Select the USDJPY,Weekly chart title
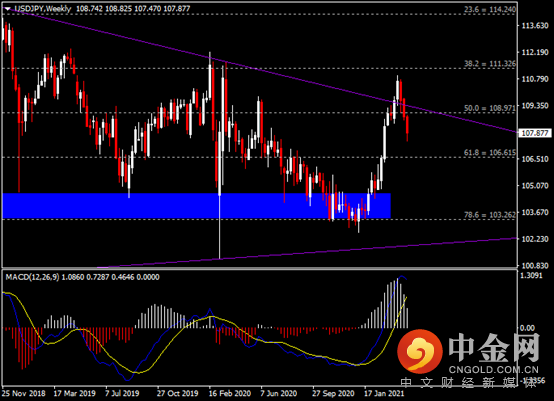 pyautogui.click(x=42, y=8)
